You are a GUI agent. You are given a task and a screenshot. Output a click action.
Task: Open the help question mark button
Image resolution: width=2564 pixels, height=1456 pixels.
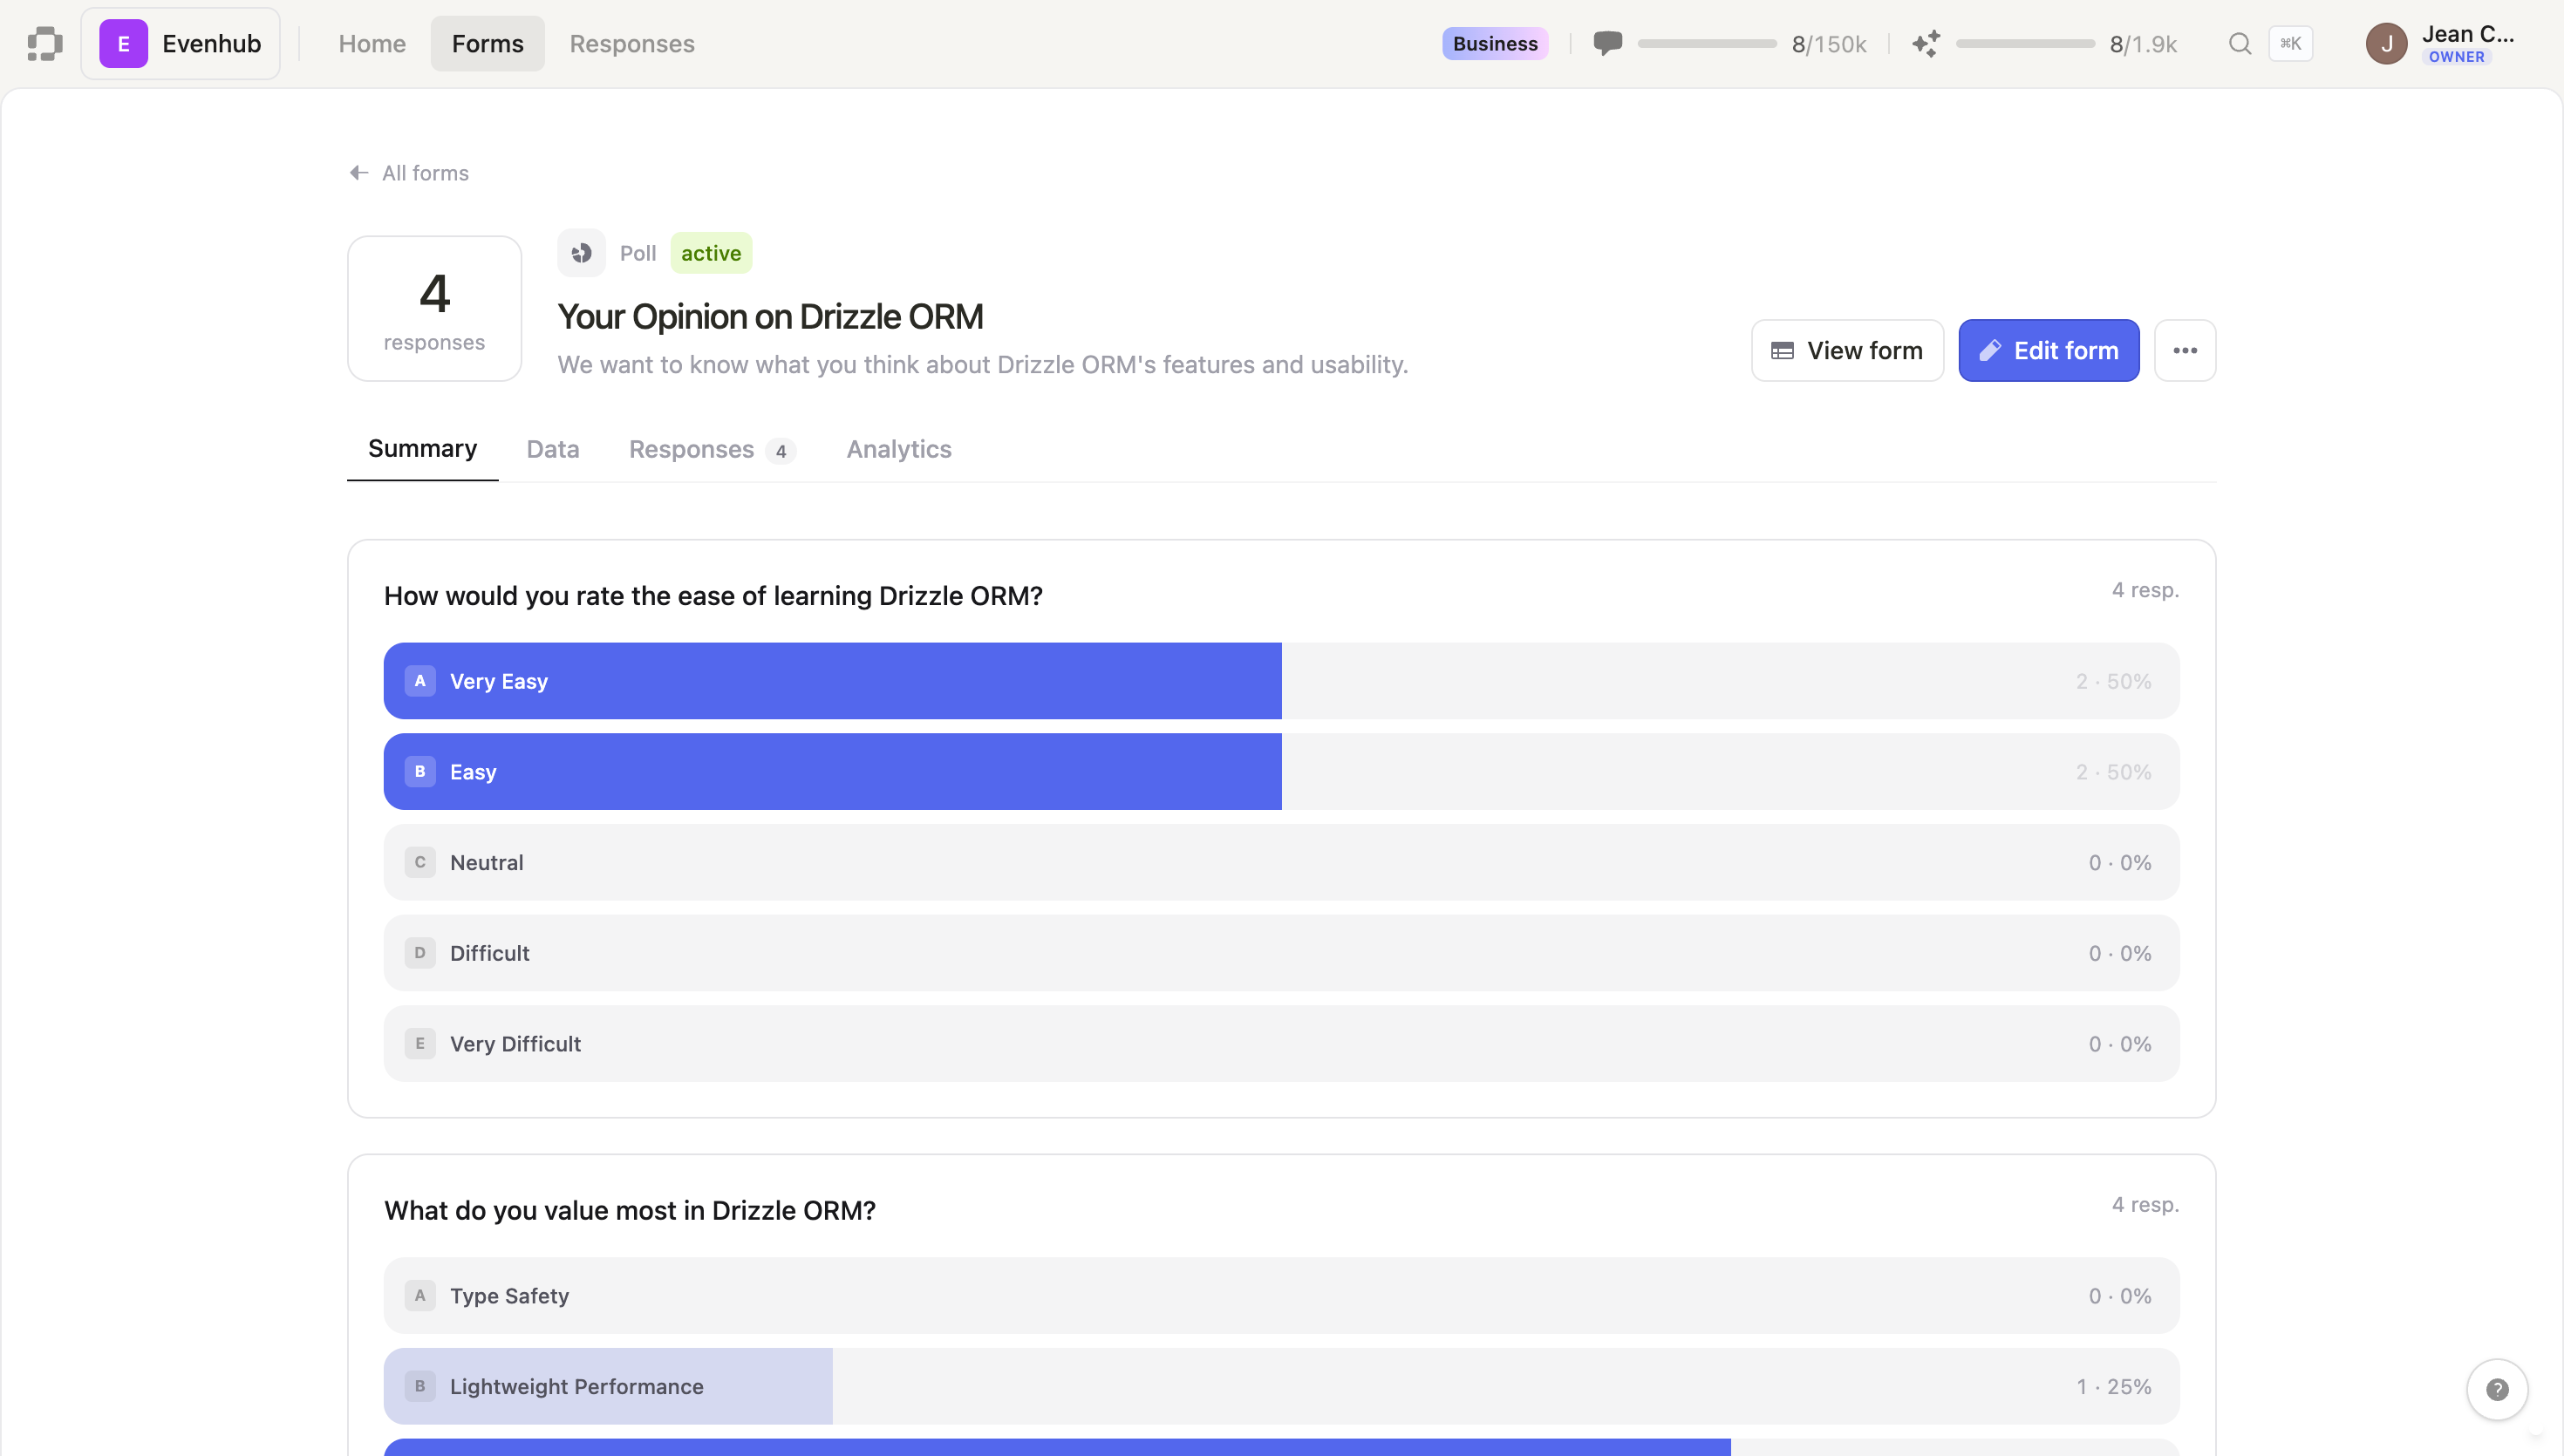point(2497,1390)
